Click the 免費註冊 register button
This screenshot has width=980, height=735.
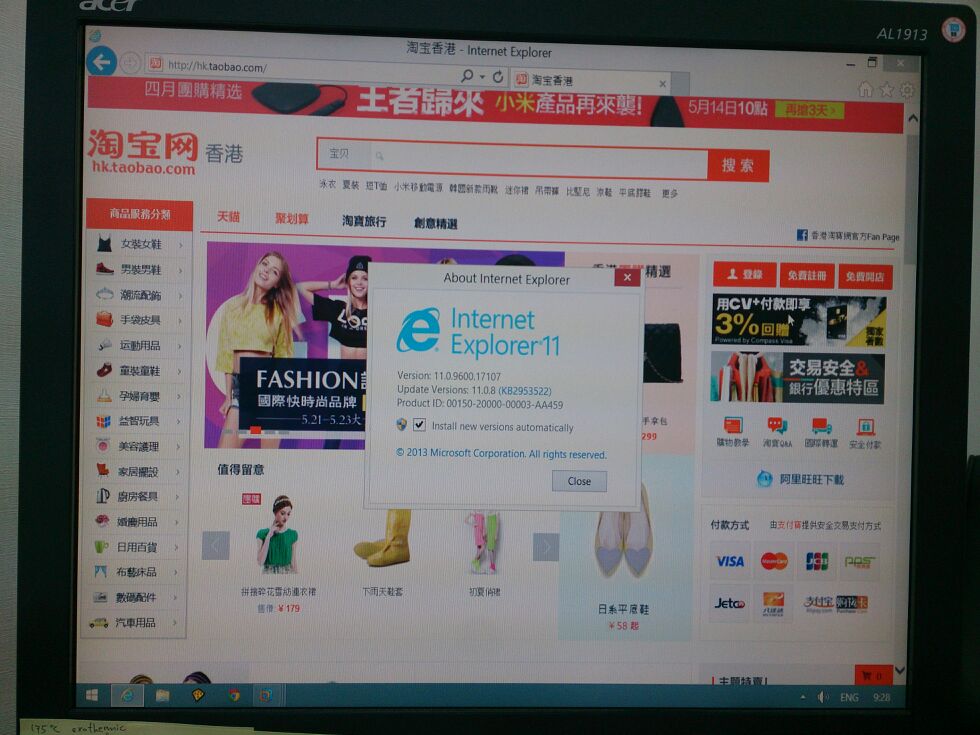(806, 276)
